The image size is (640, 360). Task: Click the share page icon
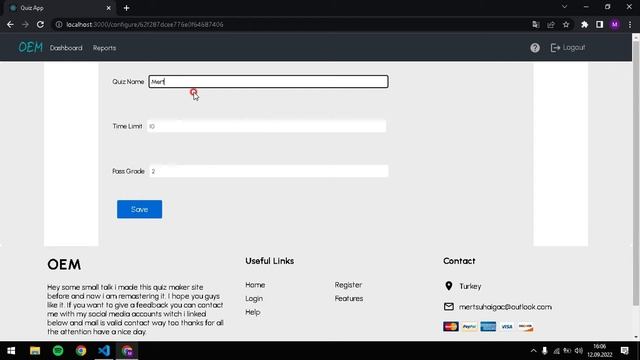pos(551,24)
